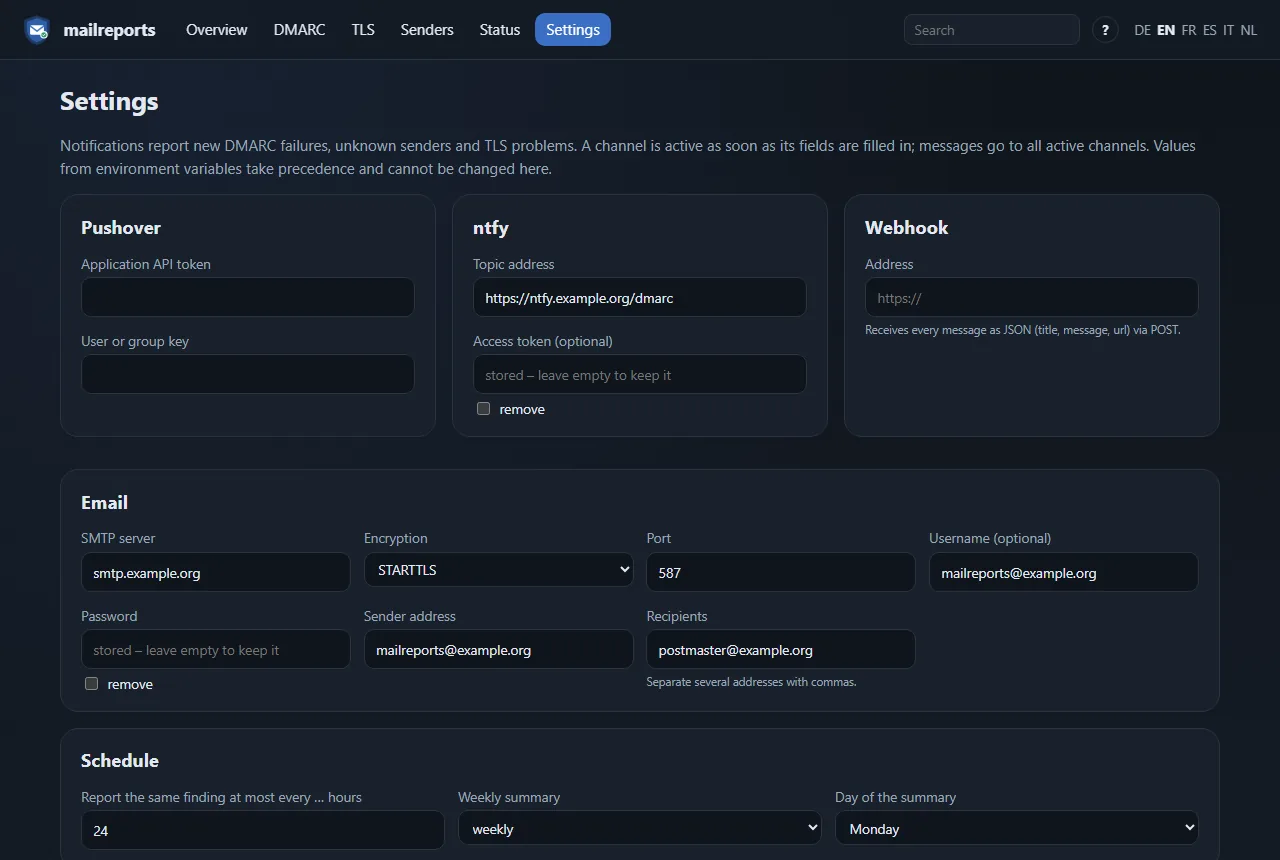Go to the Overview tab
This screenshot has height=860, width=1280.
tap(216, 30)
